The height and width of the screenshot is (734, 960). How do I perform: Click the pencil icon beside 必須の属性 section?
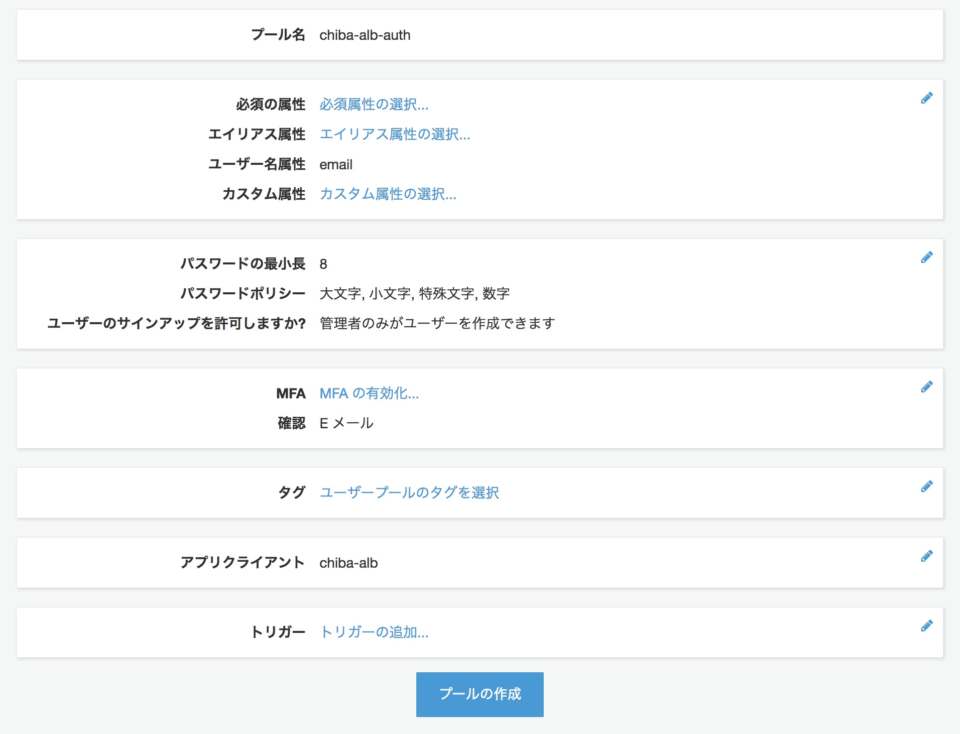(x=926, y=98)
